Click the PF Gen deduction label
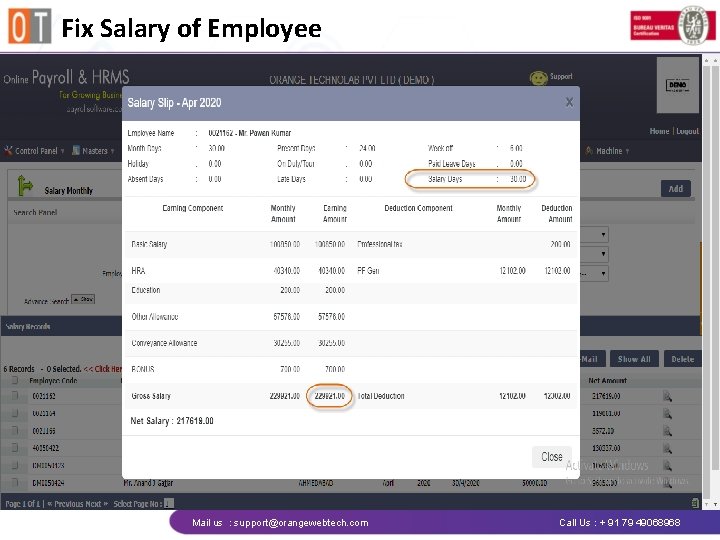Screen dimensions: 720x540 point(368,271)
